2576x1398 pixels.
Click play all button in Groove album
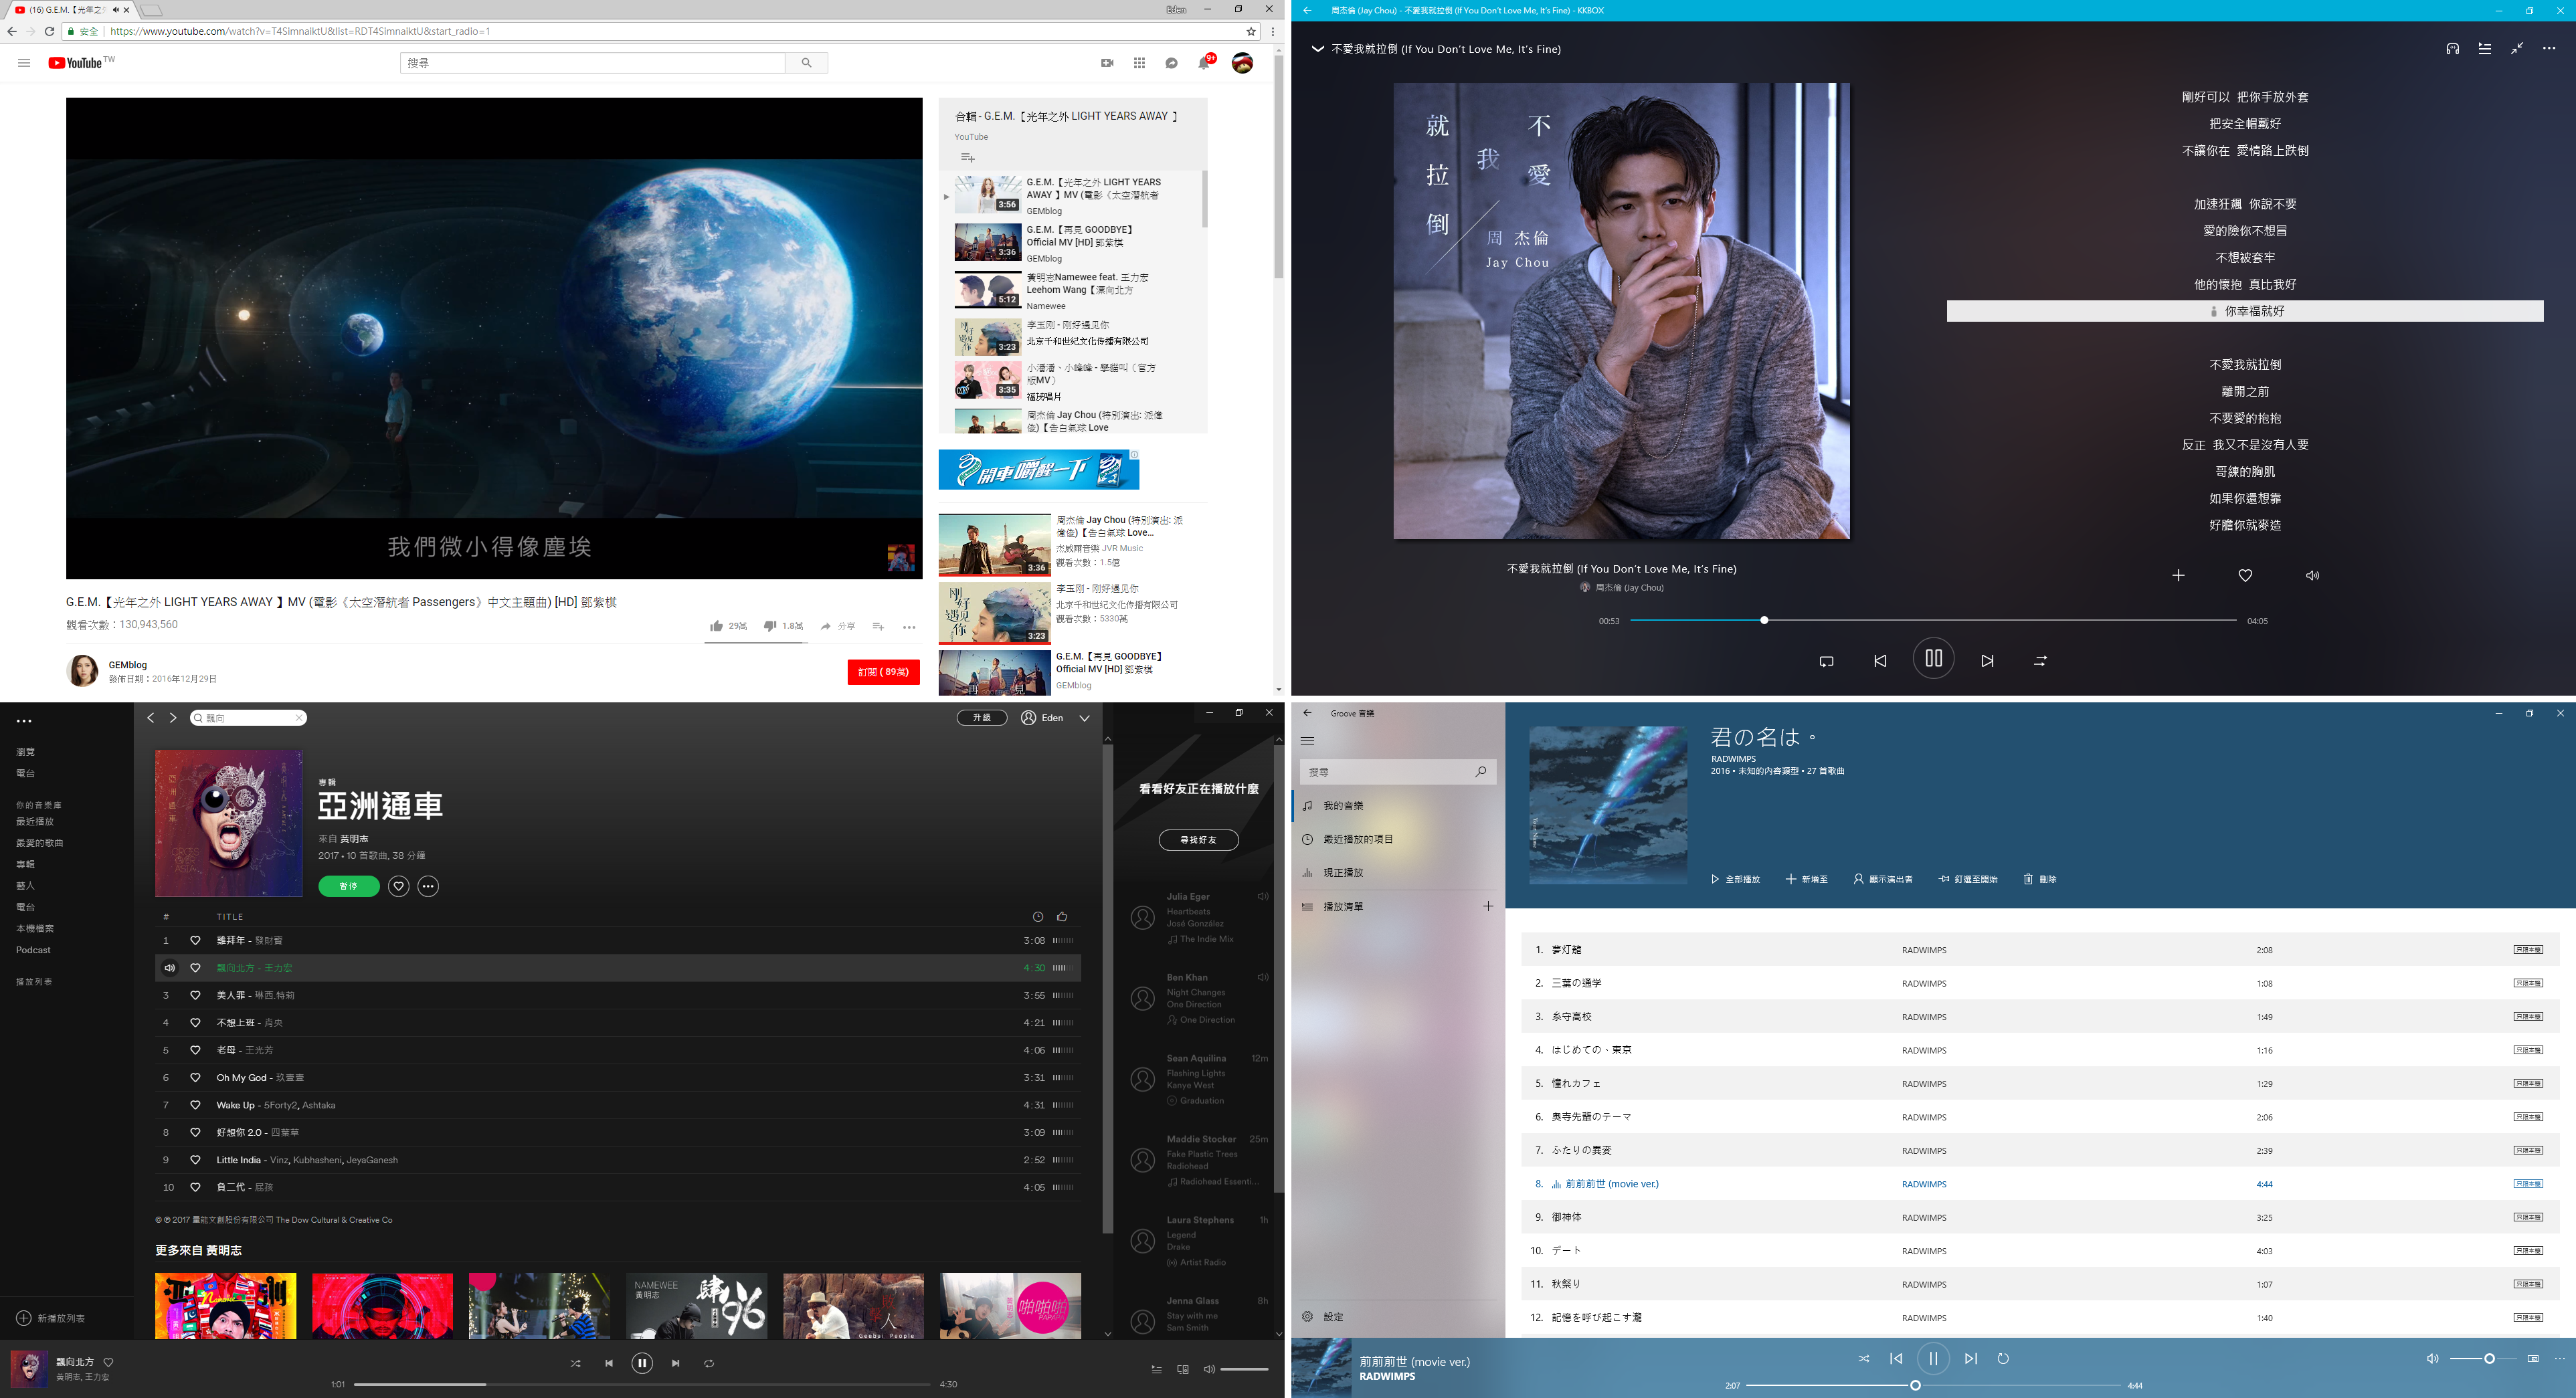[x=1735, y=879]
